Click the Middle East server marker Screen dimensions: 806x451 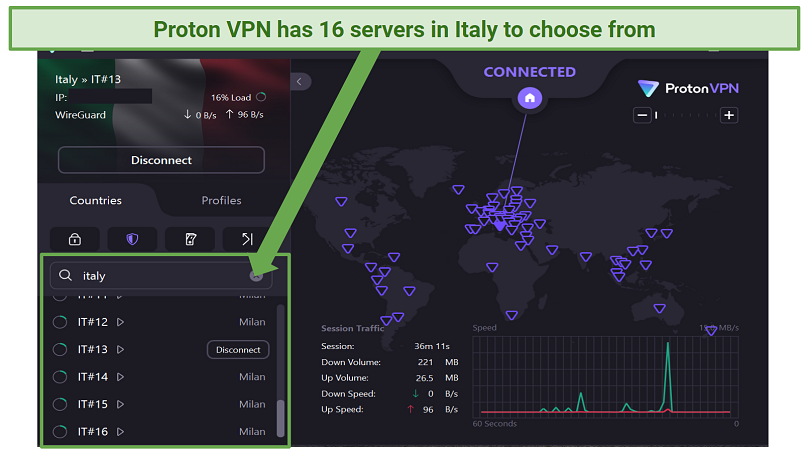pos(552,250)
